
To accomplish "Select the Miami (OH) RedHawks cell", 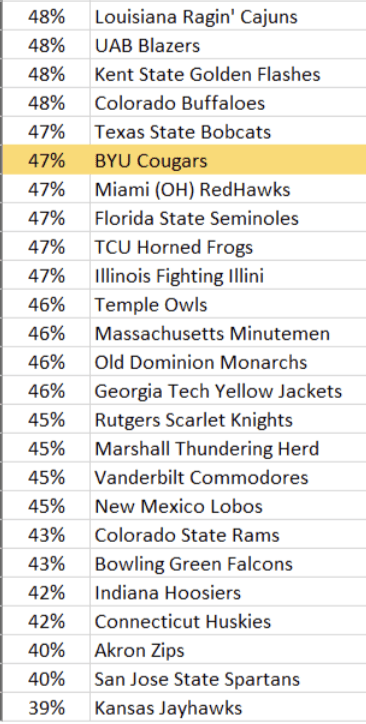I will (x=228, y=189).
